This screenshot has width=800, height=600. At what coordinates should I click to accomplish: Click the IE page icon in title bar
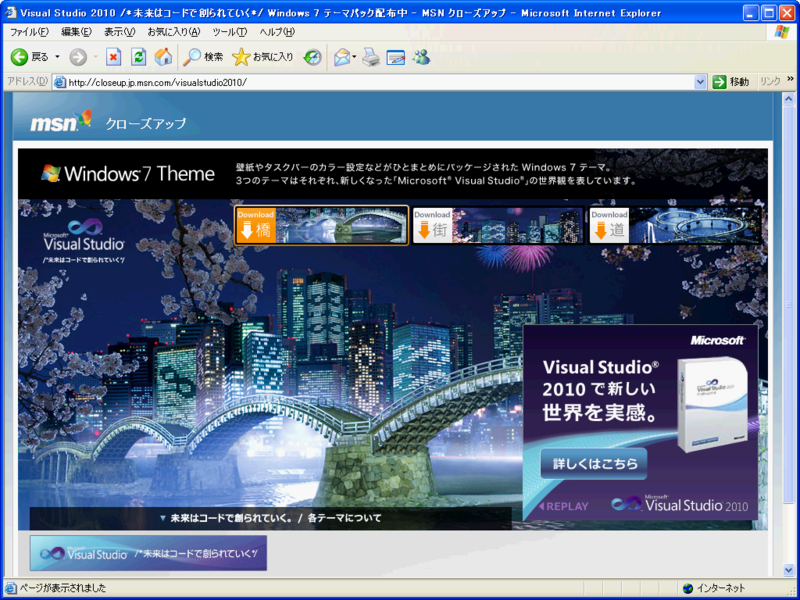pyautogui.click(x=10, y=13)
